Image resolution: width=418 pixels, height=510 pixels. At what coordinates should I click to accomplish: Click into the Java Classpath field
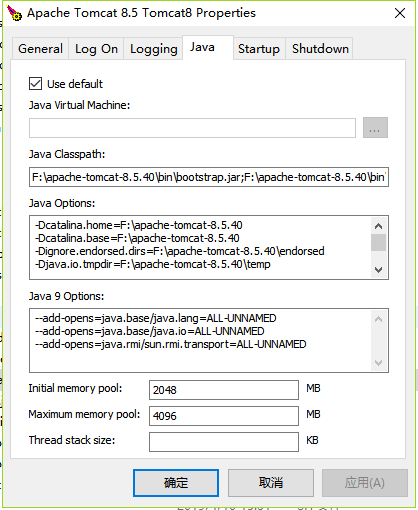tap(209, 177)
